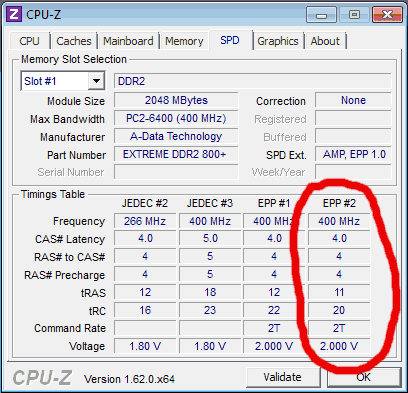This screenshot has height=393, width=408.
Task: Maximize the CPU-Z window
Action: click(x=354, y=15)
